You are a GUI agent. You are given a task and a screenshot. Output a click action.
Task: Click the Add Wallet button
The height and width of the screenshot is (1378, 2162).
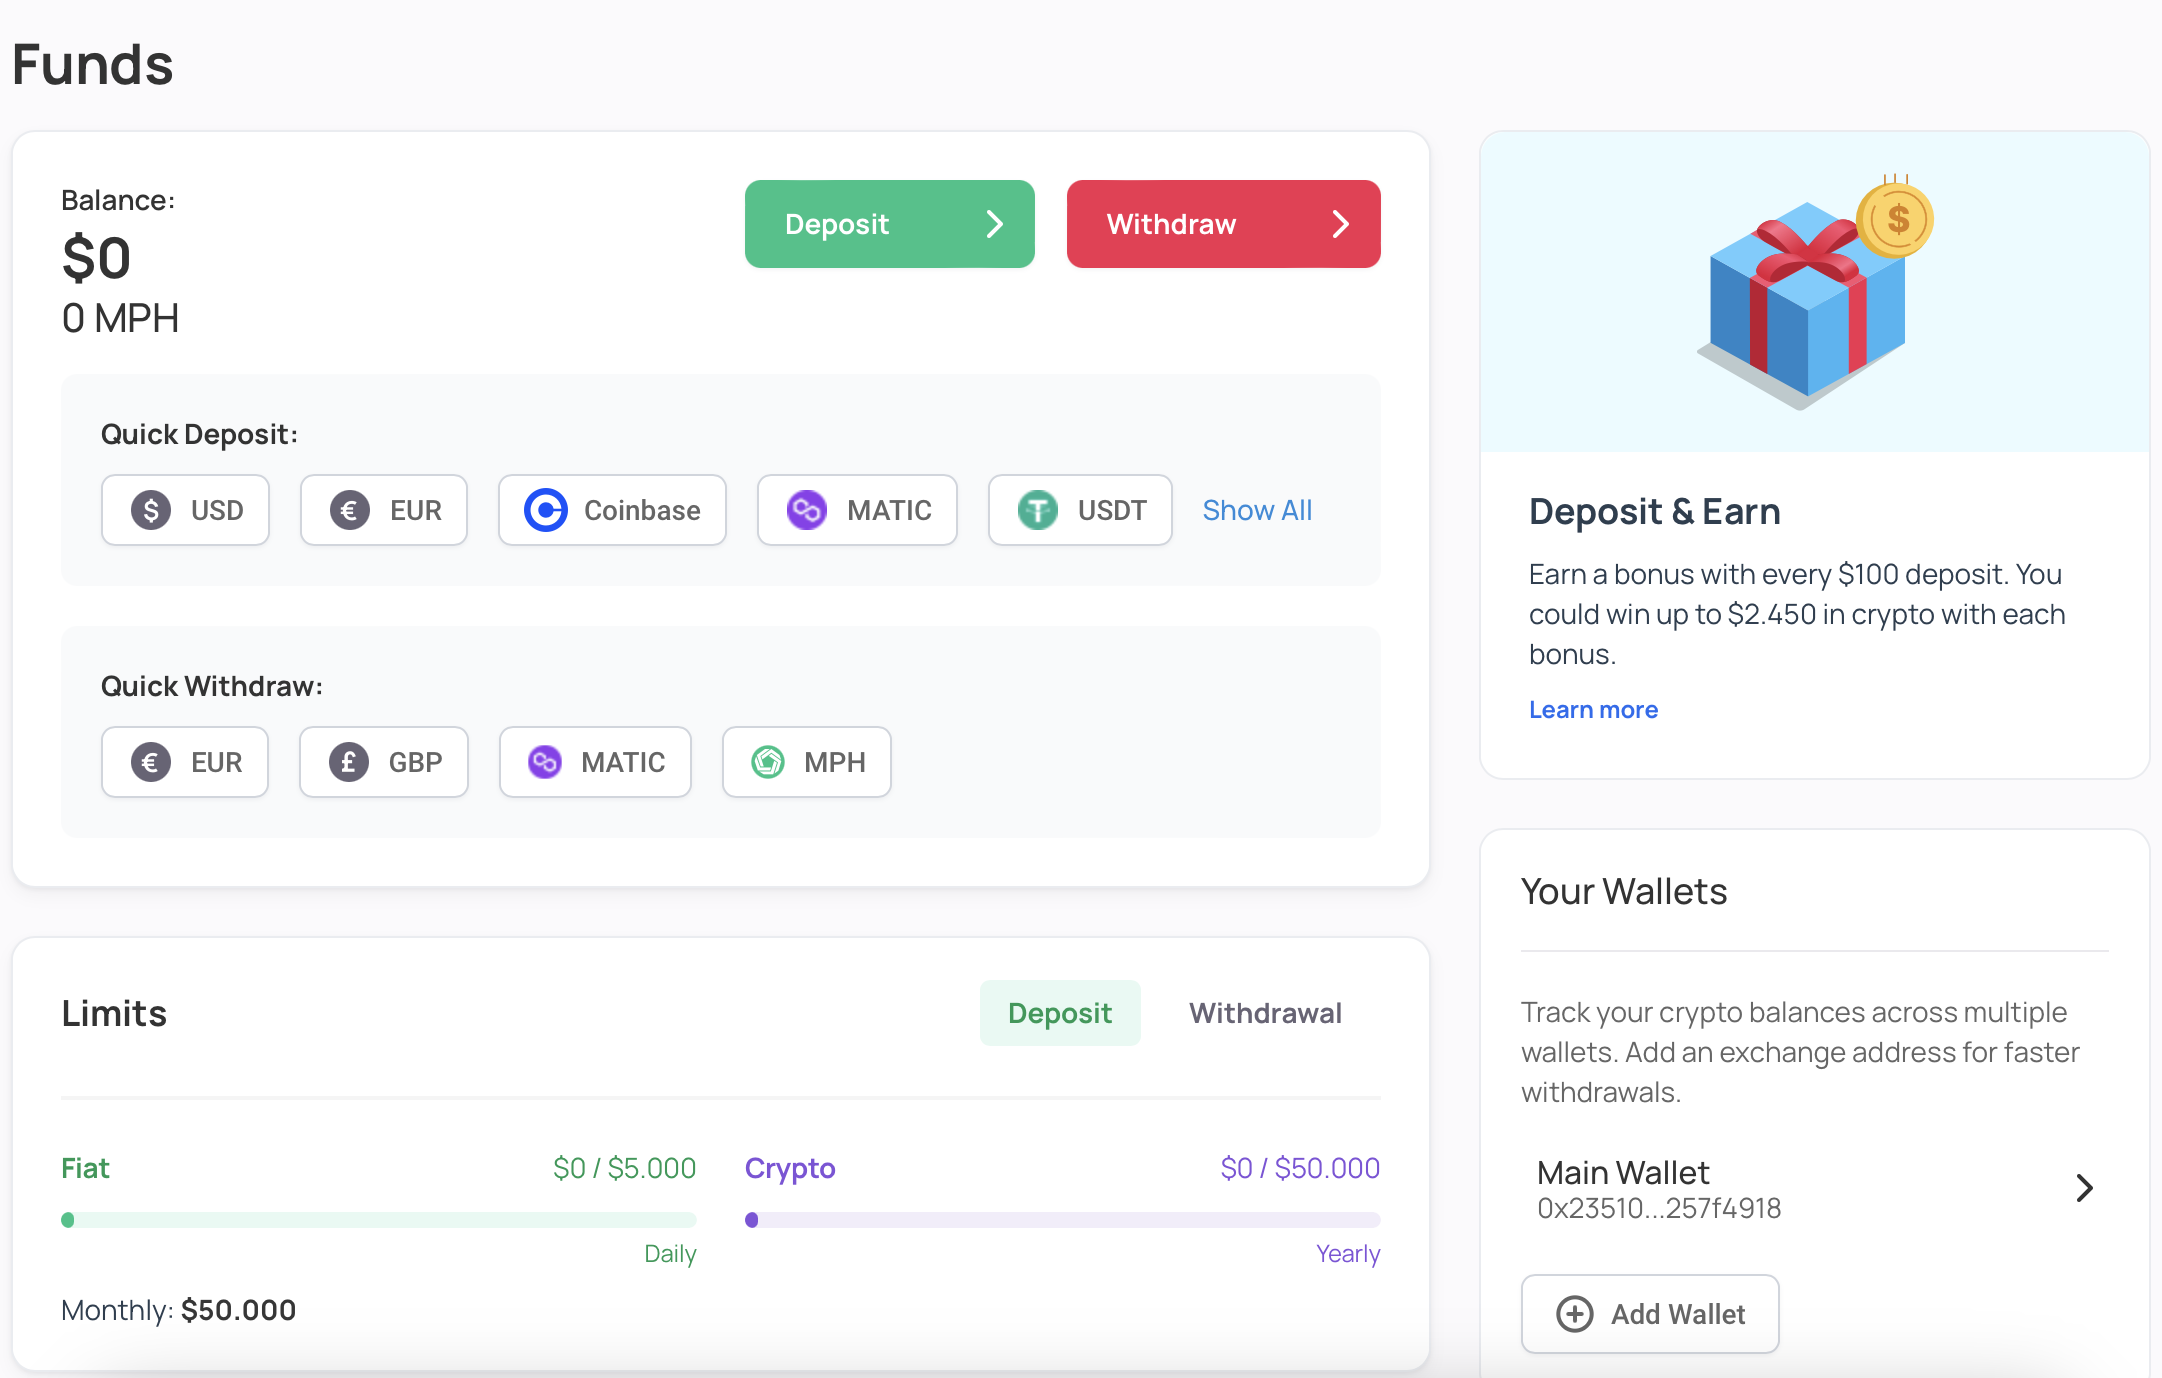coord(1650,1314)
